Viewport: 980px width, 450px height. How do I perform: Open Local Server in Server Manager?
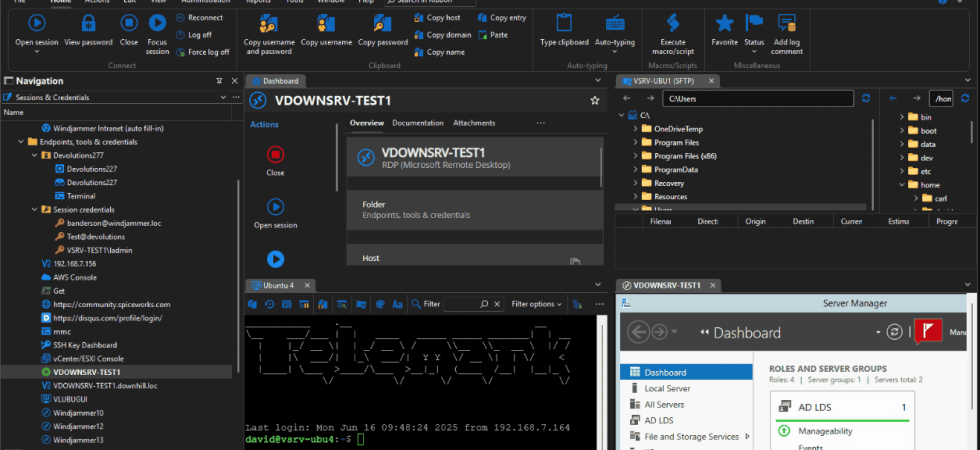(x=668, y=389)
